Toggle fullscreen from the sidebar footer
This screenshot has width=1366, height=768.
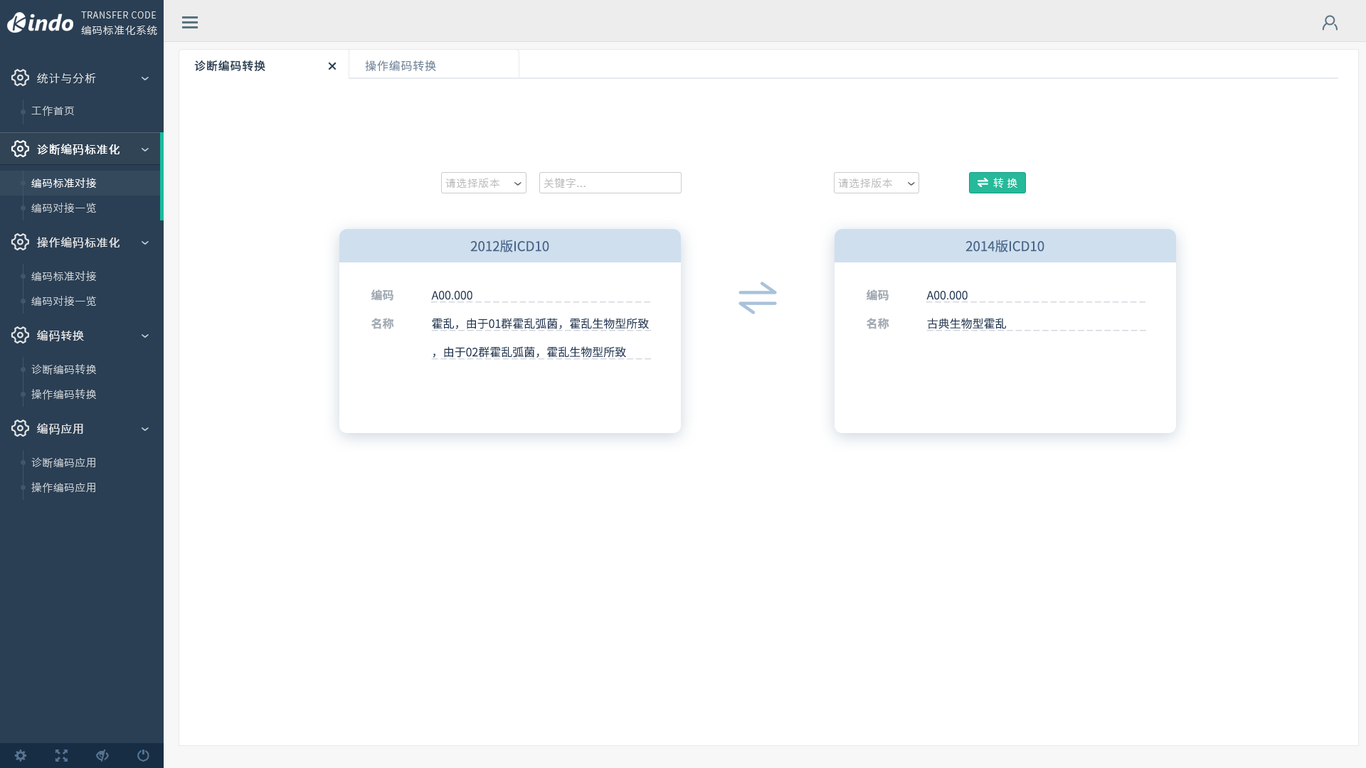61,756
